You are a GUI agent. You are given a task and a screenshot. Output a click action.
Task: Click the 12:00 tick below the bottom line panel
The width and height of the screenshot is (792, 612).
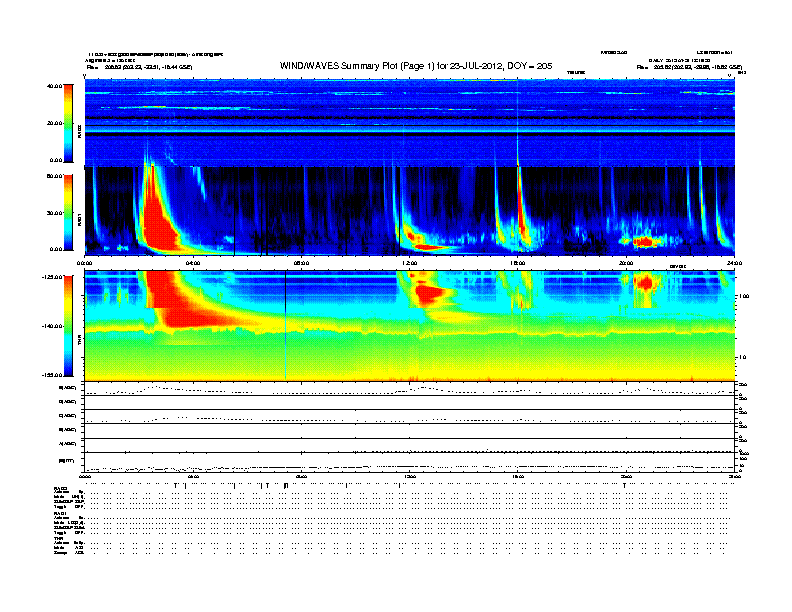409,476
